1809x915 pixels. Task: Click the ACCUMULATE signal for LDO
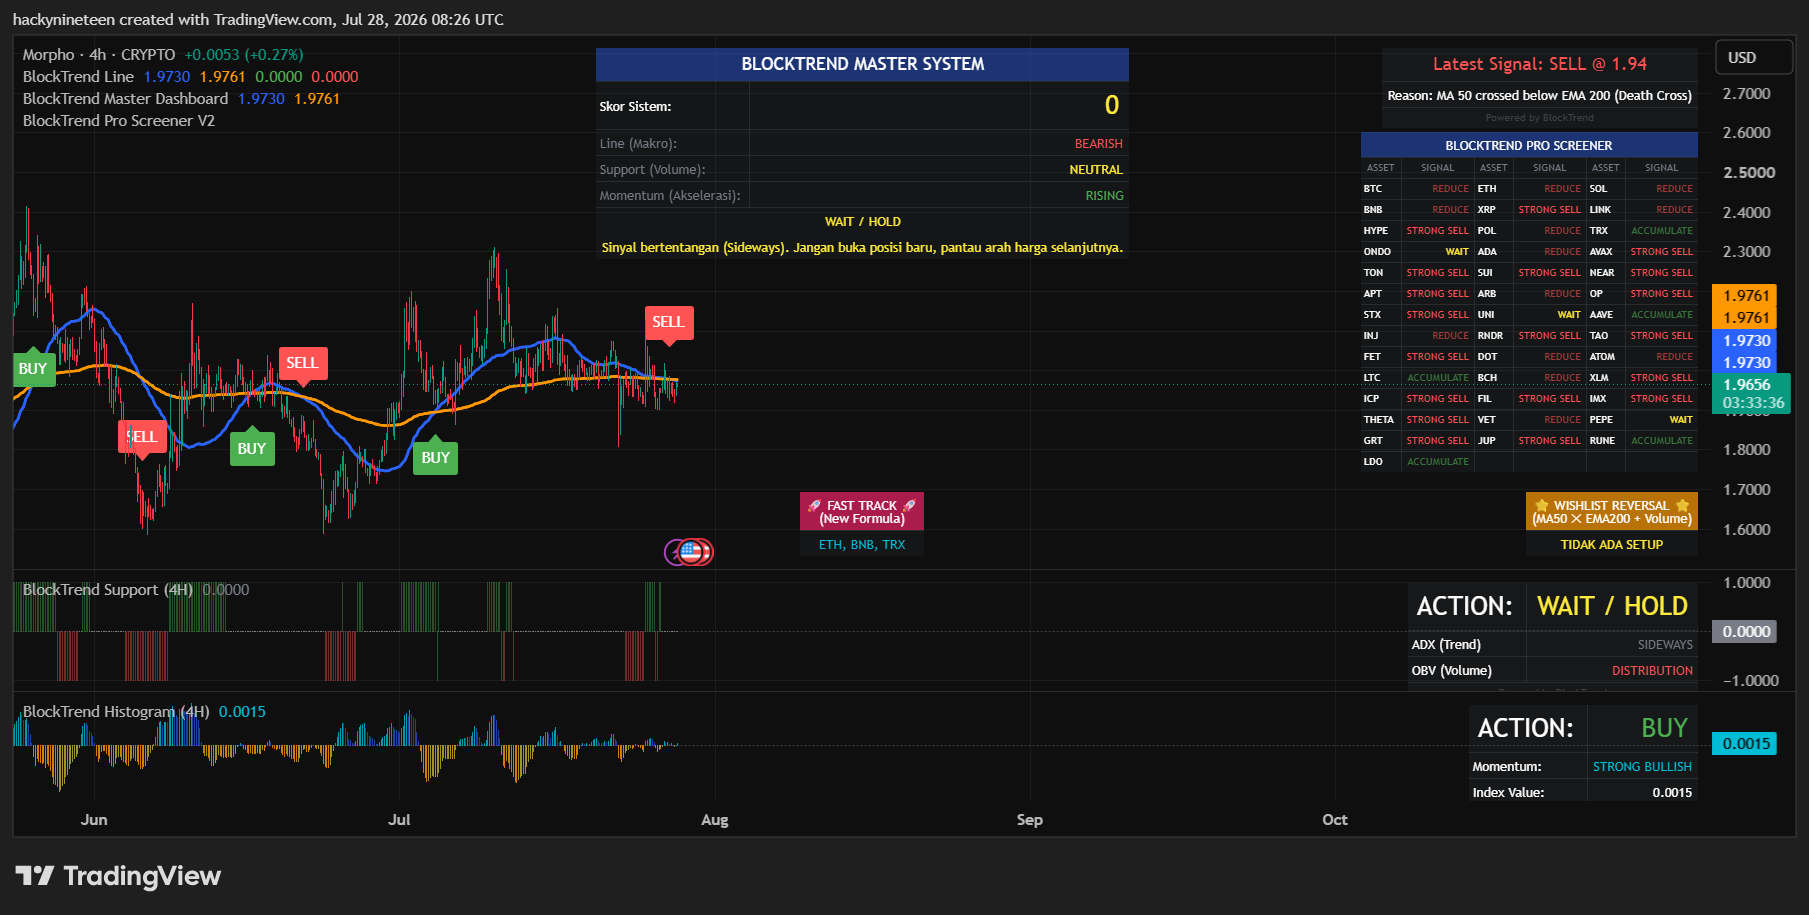point(1437,461)
